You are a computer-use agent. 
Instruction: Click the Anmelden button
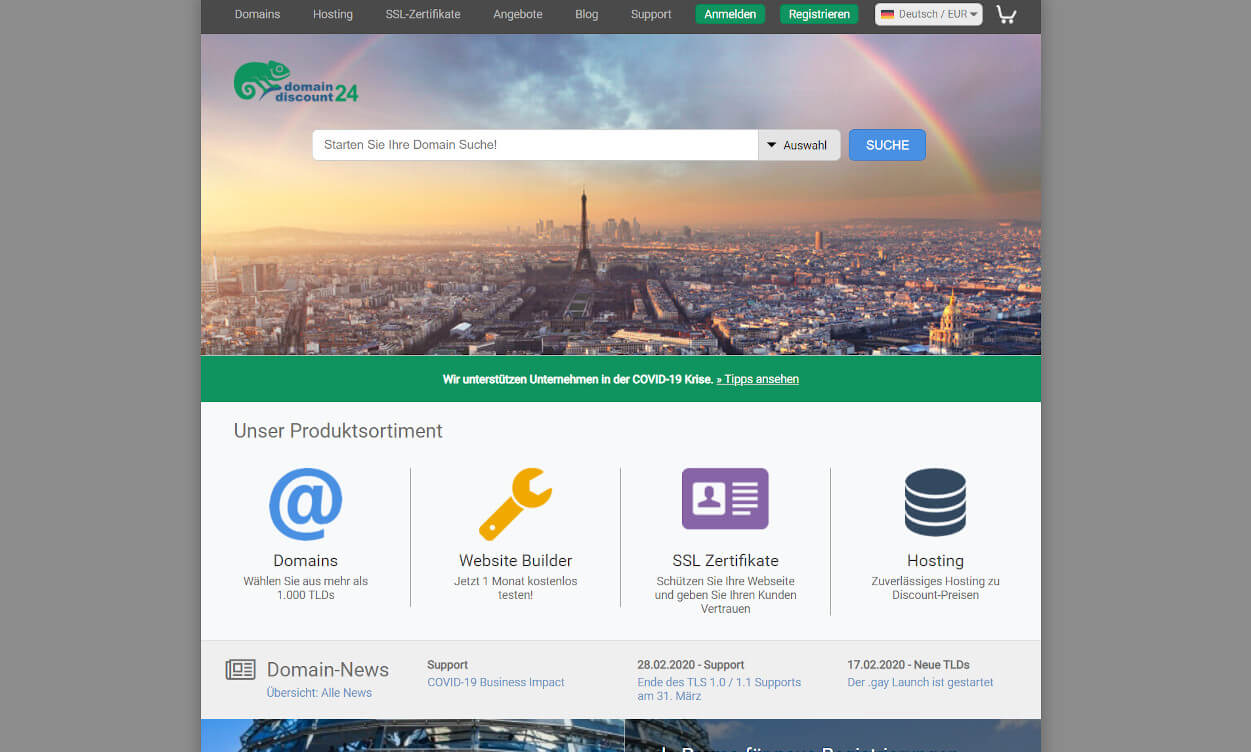(x=730, y=14)
